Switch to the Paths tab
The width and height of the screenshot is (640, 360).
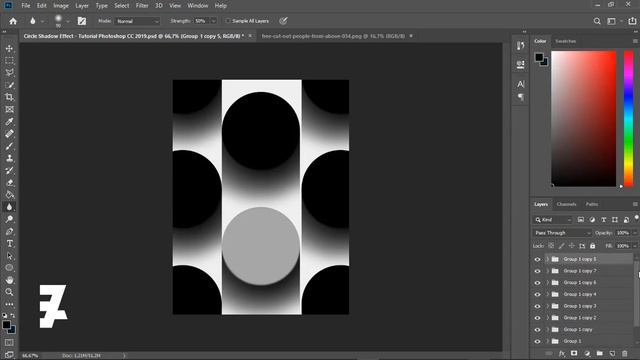coord(591,204)
